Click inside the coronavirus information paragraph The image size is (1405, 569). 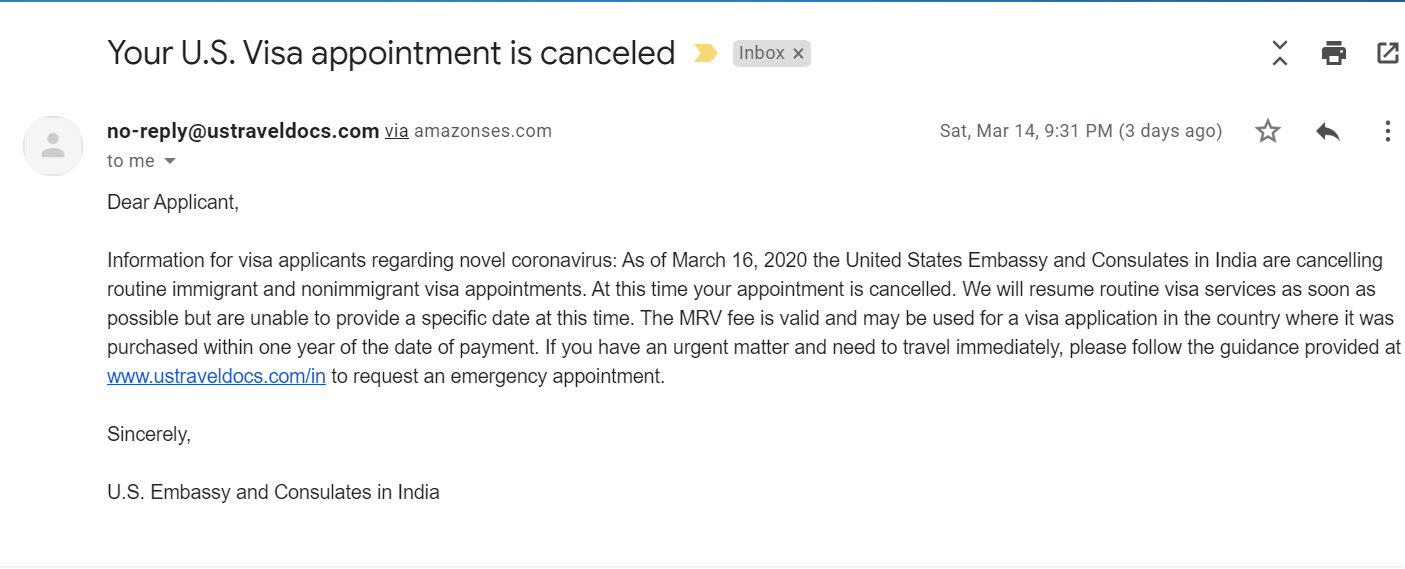[x=754, y=319]
